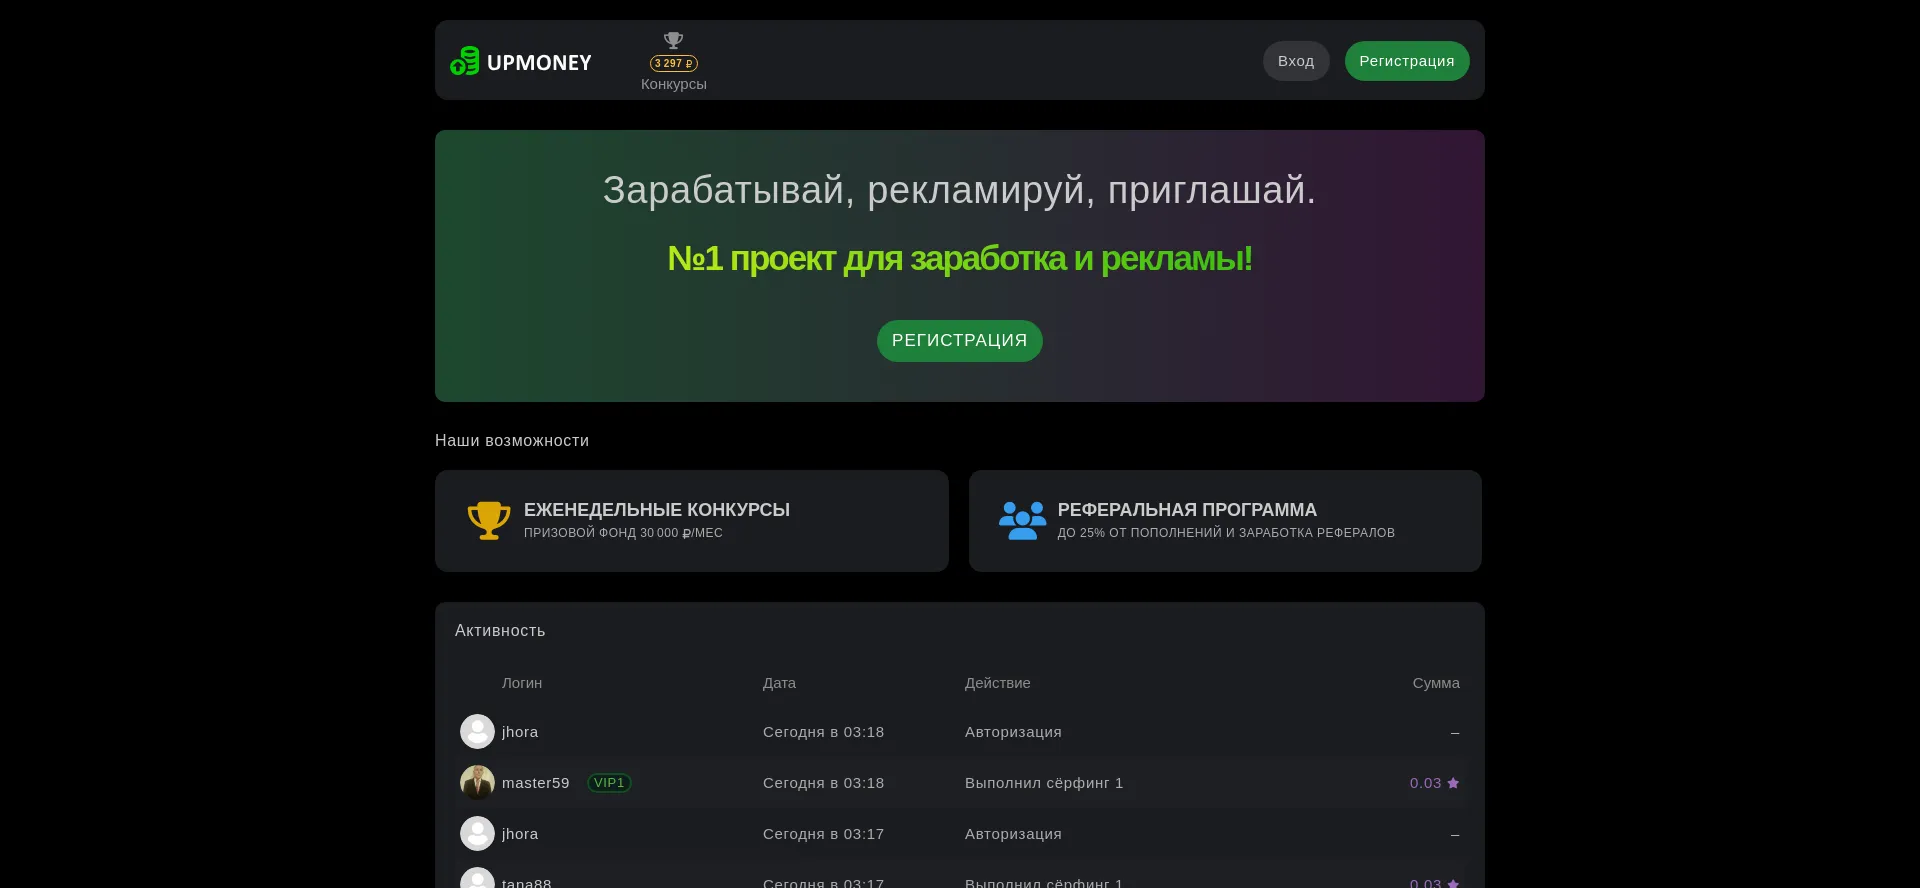Open the Конкурсы menu item
Viewport: 1920px width, 888px height.
pos(674,84)
